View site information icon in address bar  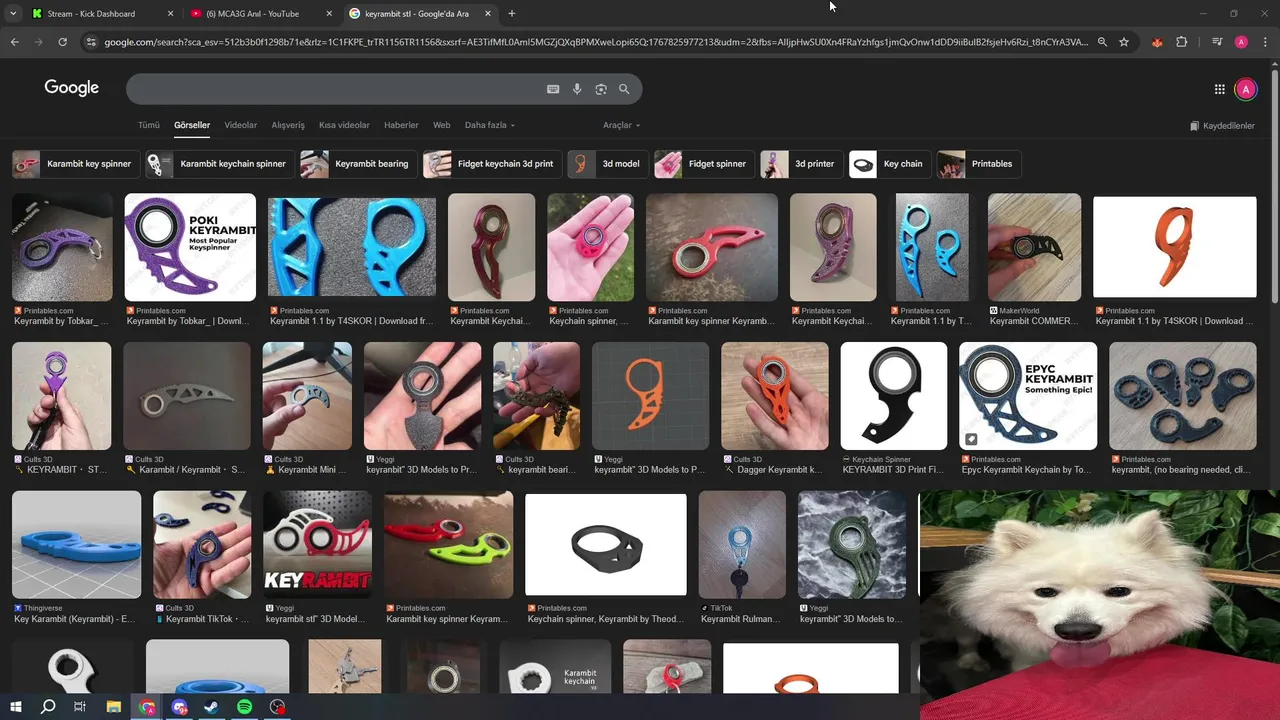tap(91, 42)
